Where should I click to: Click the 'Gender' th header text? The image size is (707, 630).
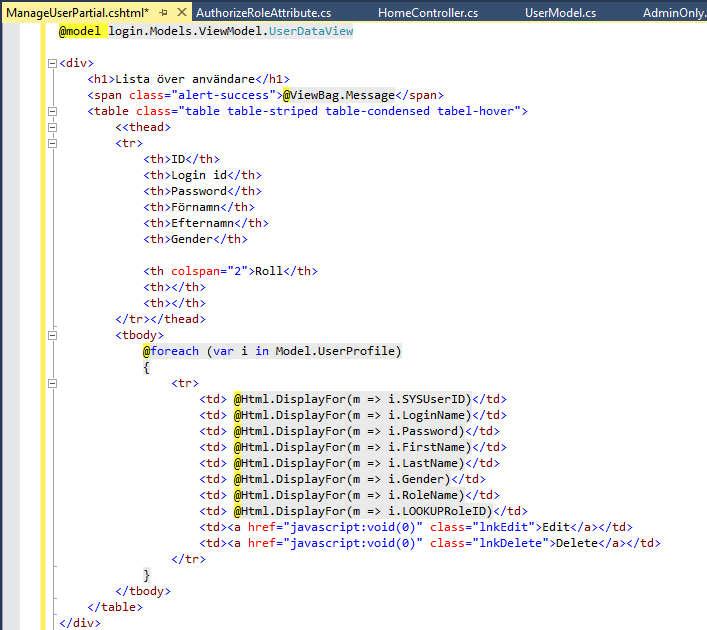coord(192,239)
